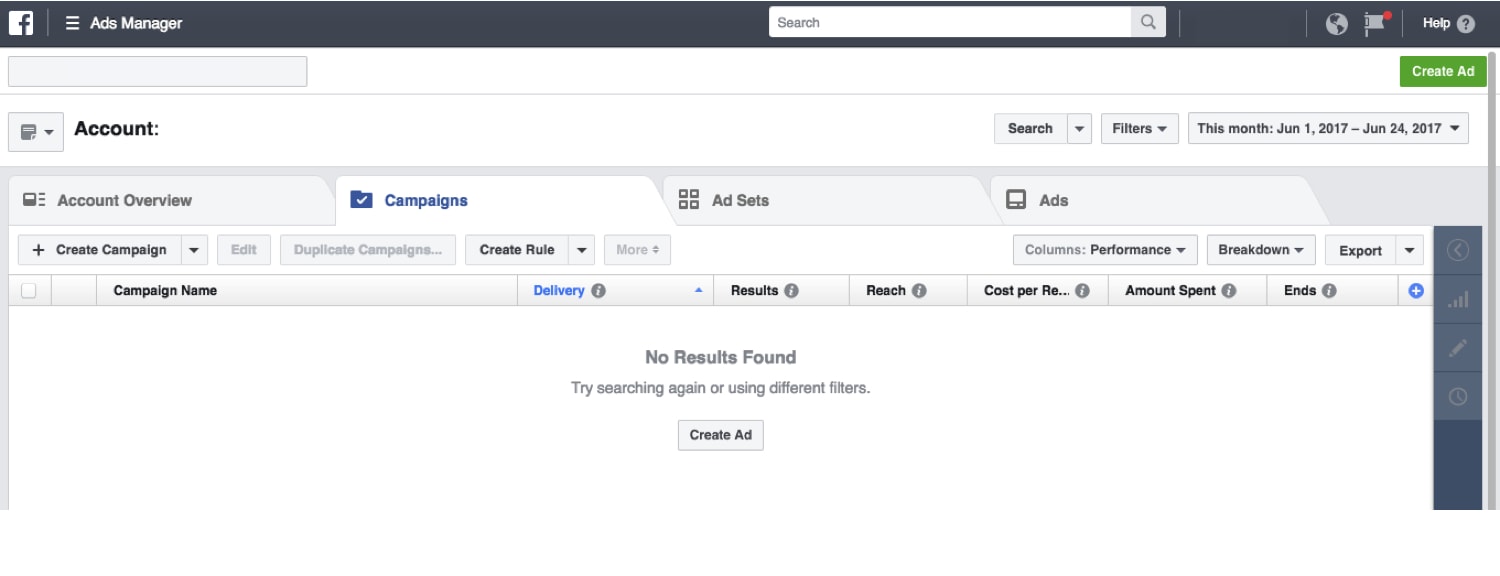Click the Help question mark icon
This screenshot has height=576, width=1500.
(x=1469, y=22)
